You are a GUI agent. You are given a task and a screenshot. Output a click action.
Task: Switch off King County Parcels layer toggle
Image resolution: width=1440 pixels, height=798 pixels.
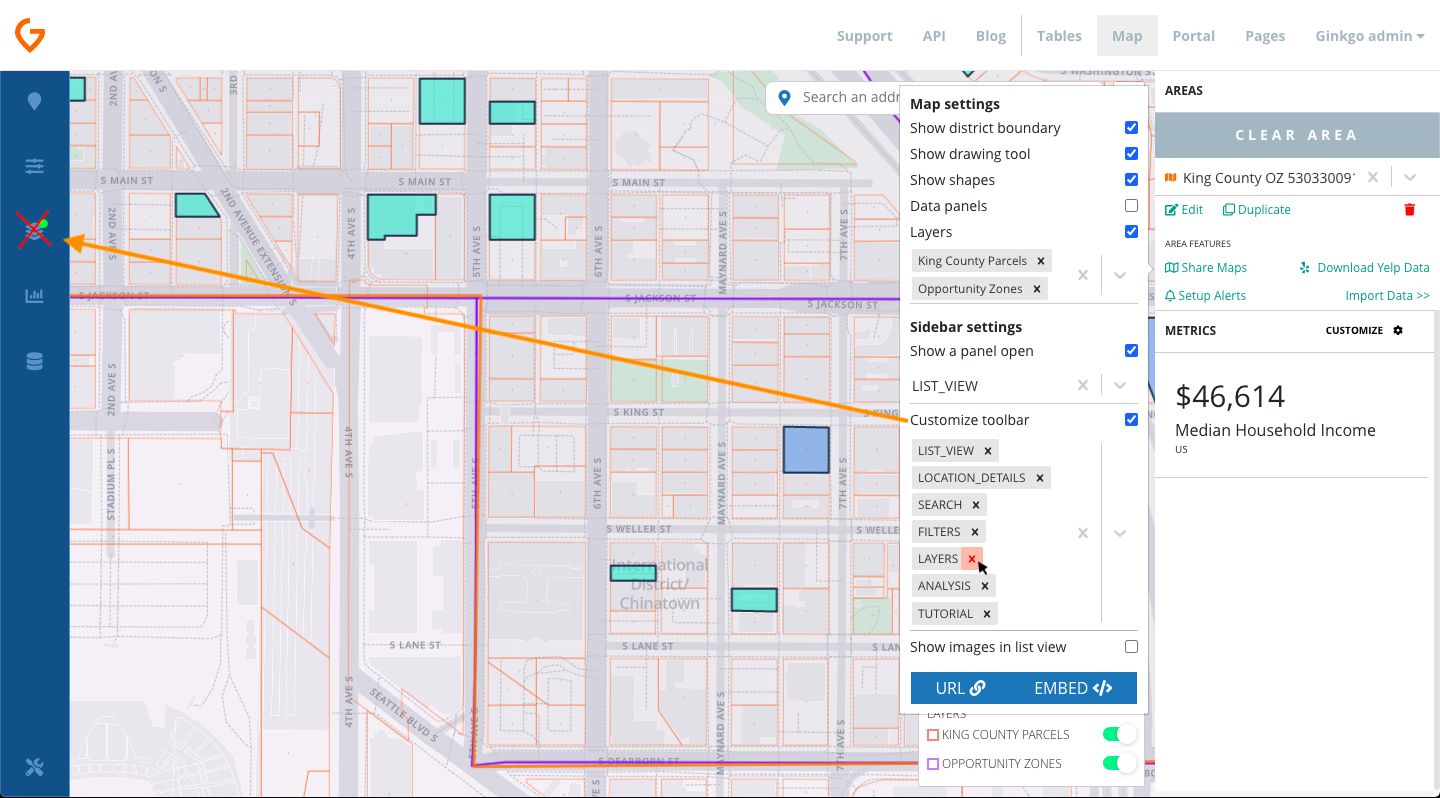tap(1120, 735)
